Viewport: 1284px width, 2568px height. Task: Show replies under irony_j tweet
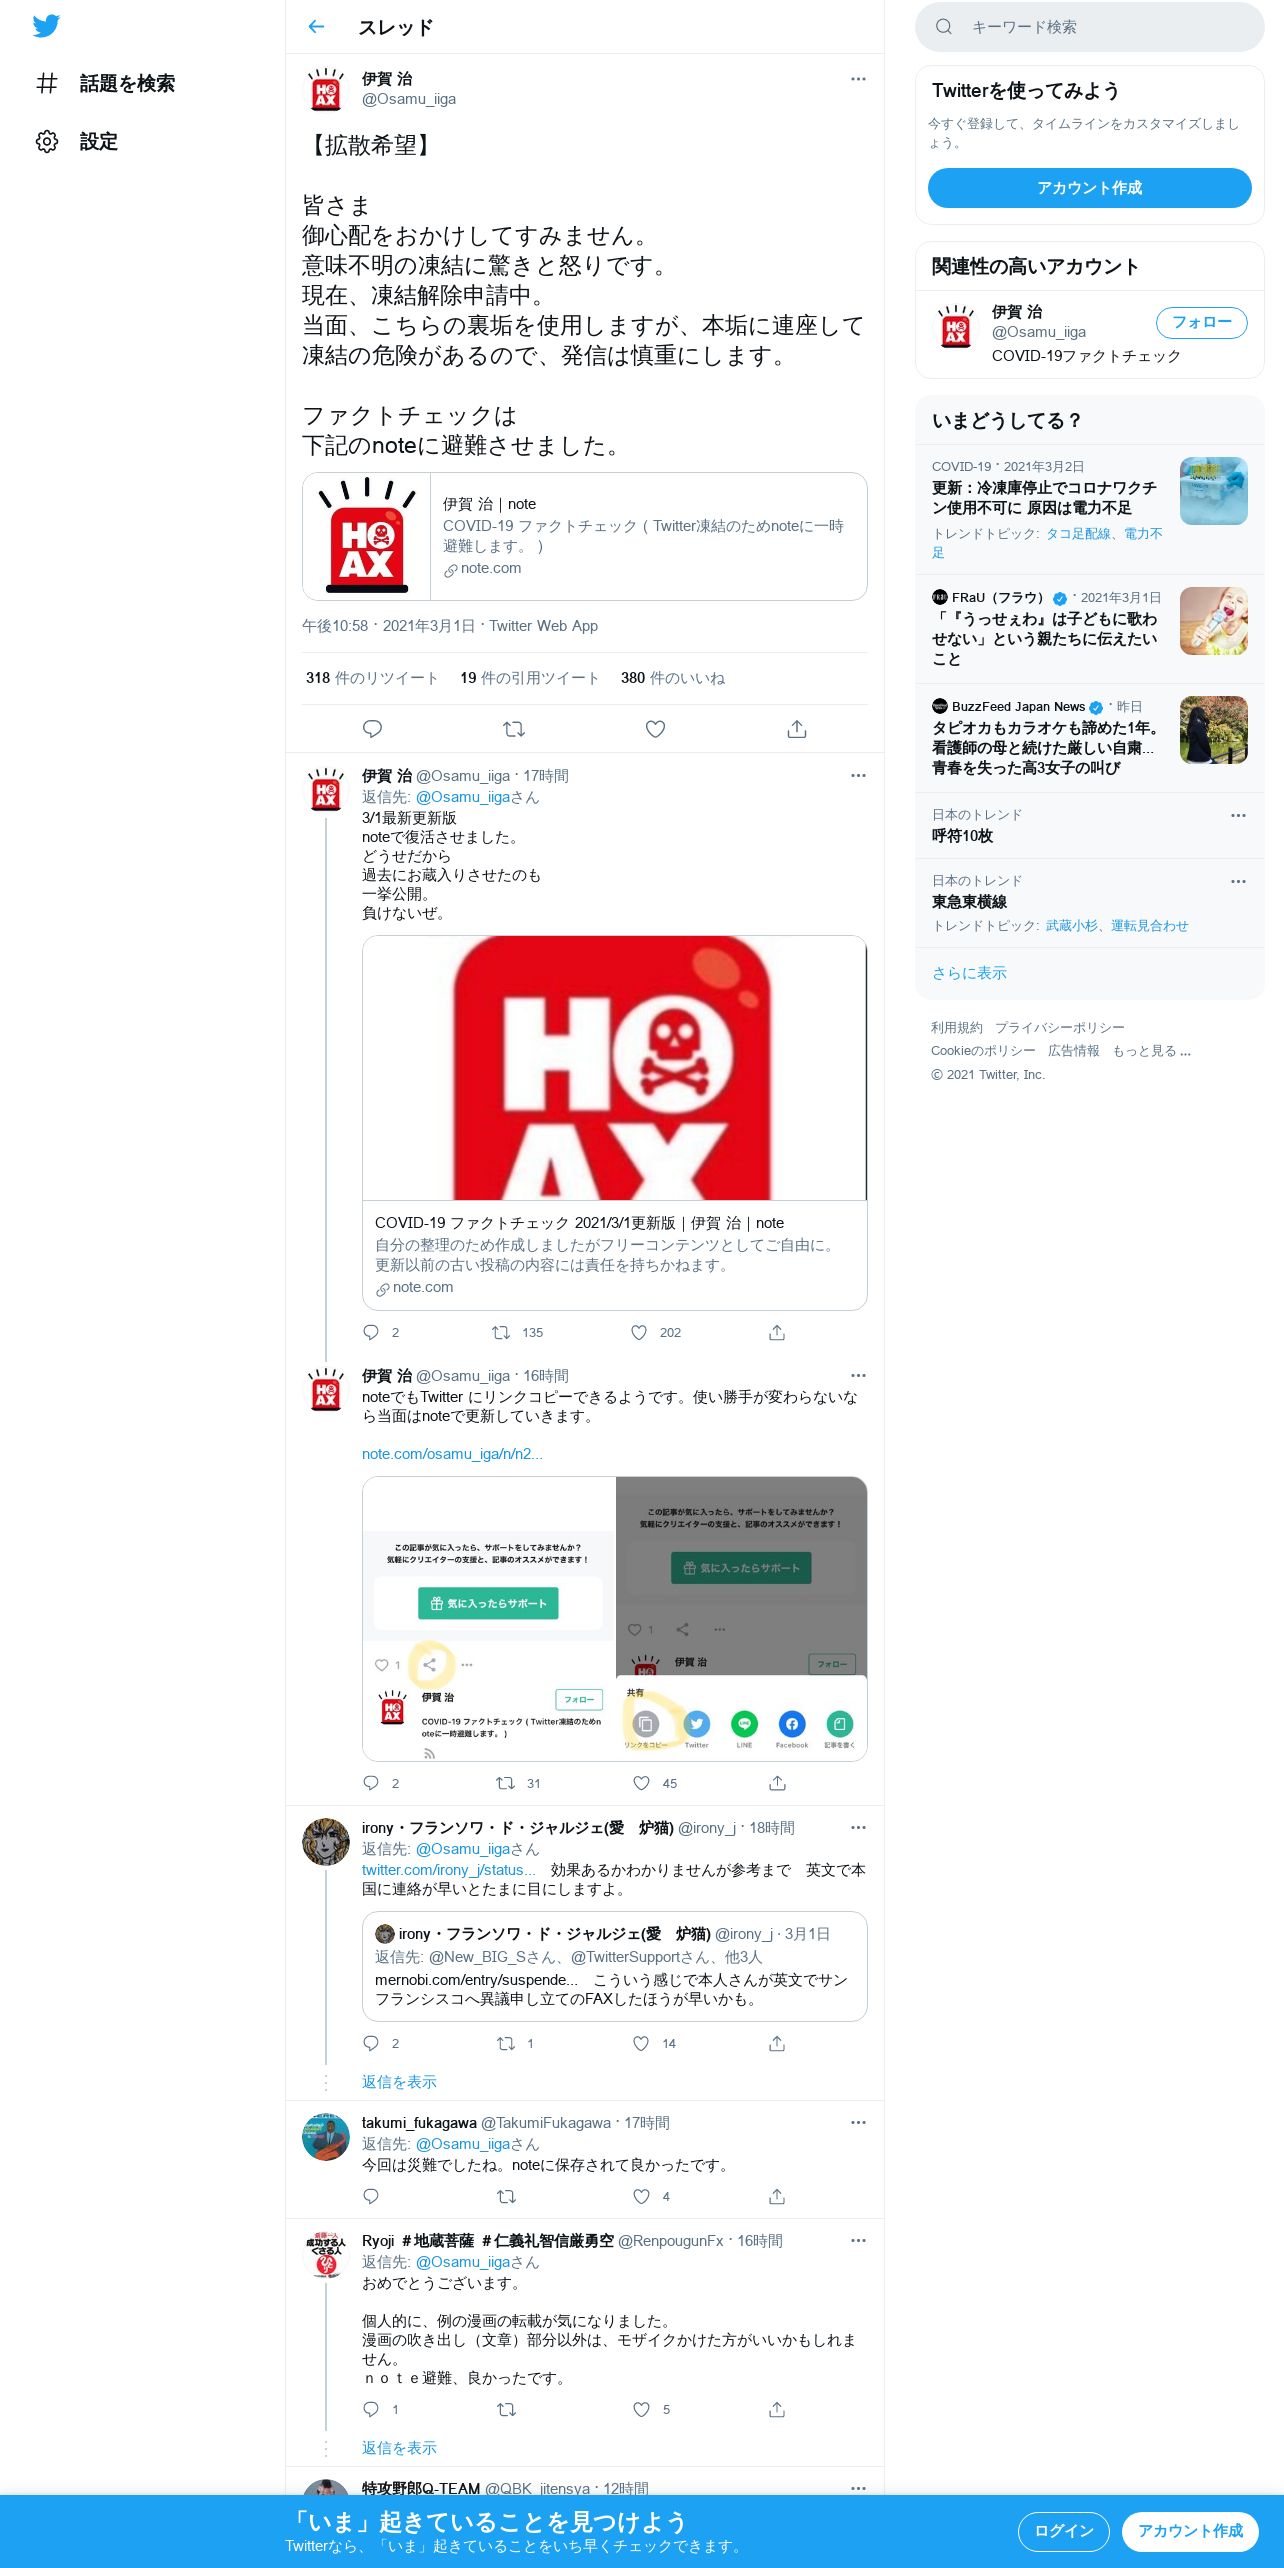399,2082
